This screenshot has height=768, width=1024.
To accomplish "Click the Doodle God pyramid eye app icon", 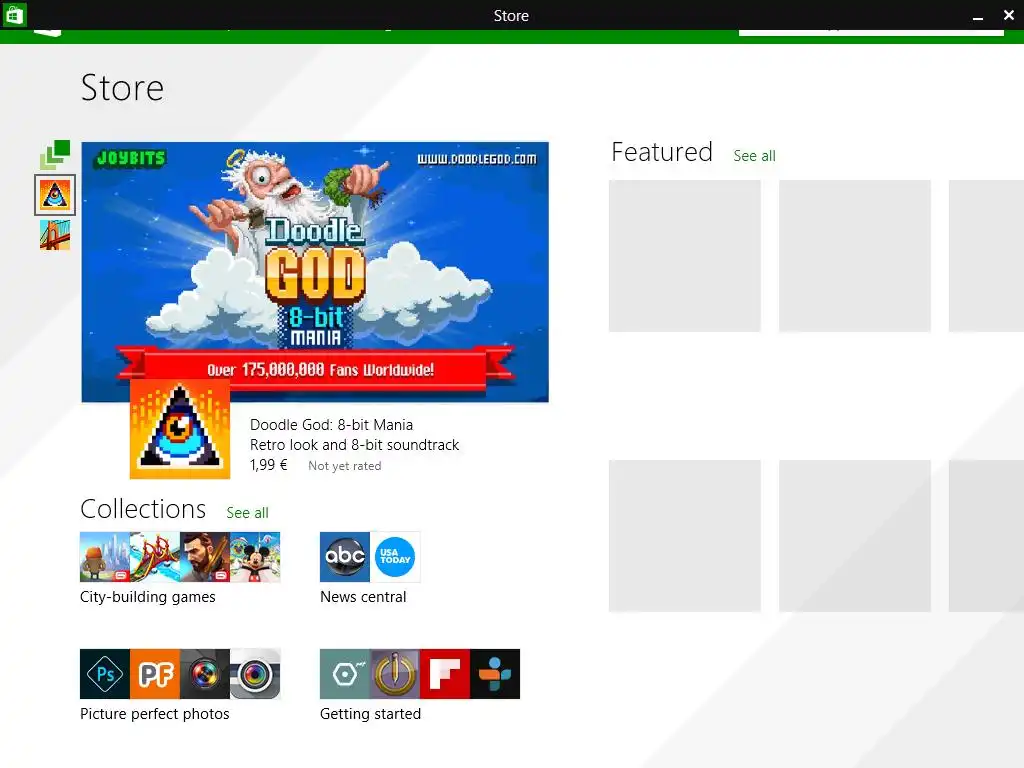I will point(180,429).
